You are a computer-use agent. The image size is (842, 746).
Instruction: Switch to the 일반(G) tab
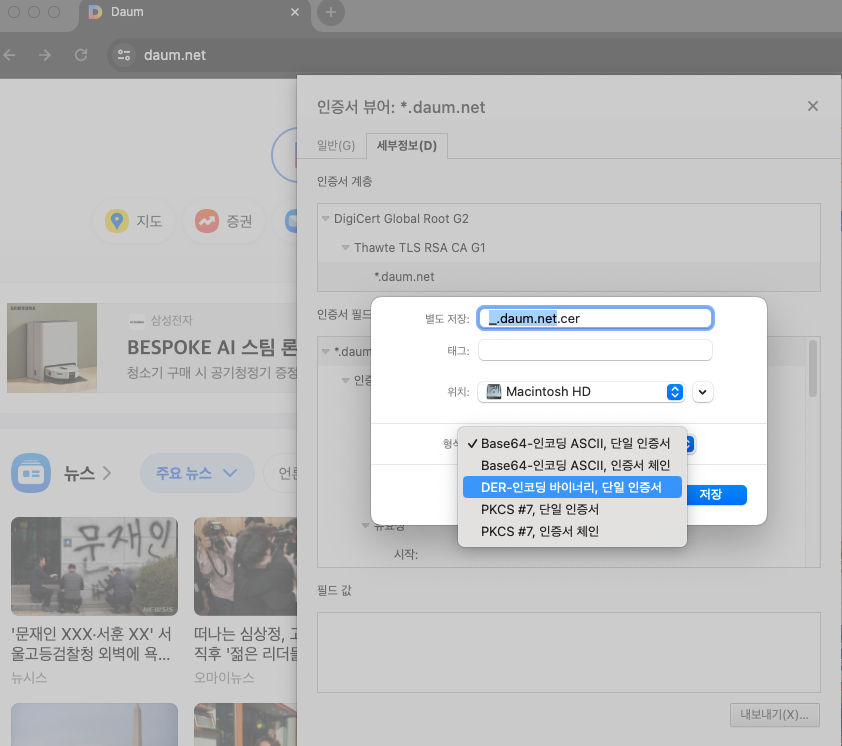tap(336, 146)
